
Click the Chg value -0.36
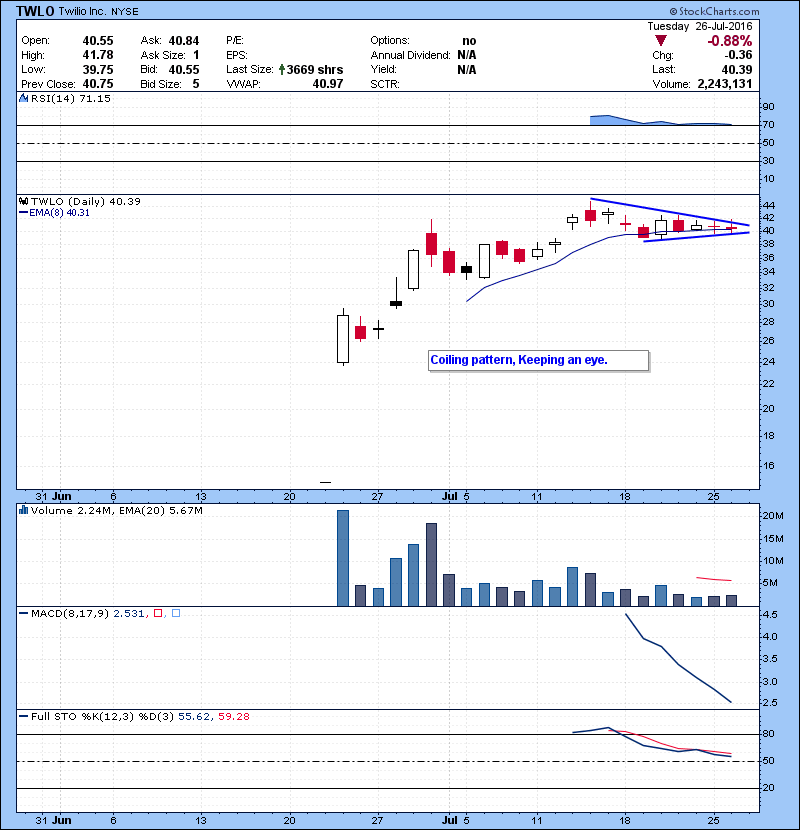(x=738, y=55)
